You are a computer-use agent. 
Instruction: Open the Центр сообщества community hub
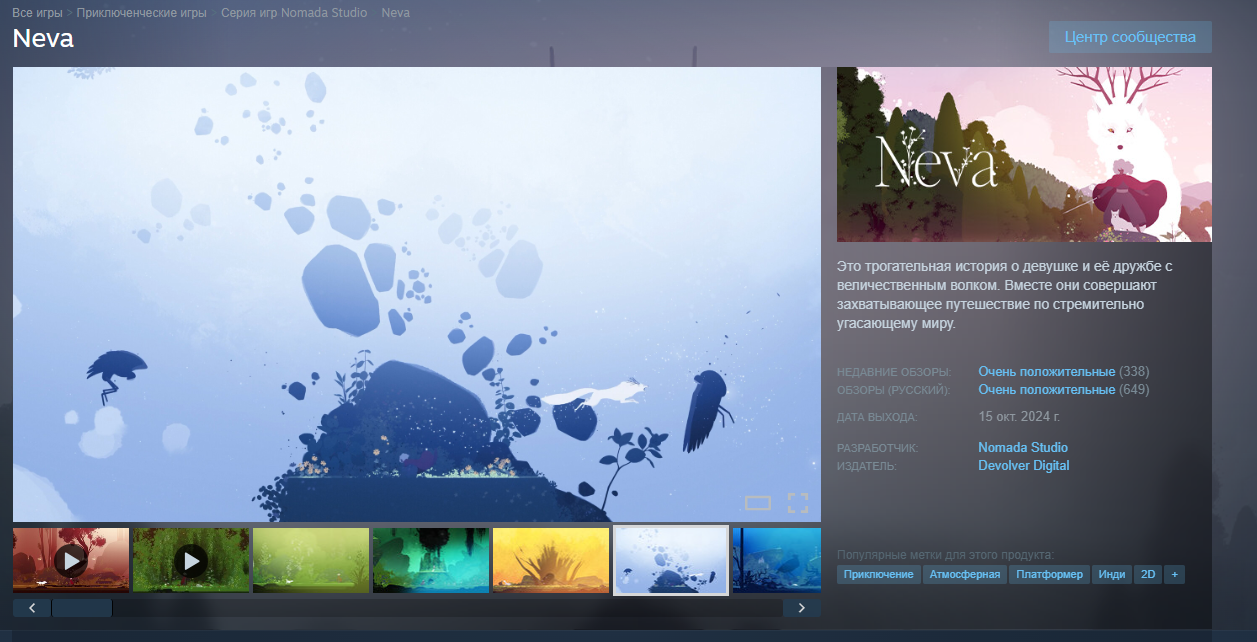coord(1130,37)
